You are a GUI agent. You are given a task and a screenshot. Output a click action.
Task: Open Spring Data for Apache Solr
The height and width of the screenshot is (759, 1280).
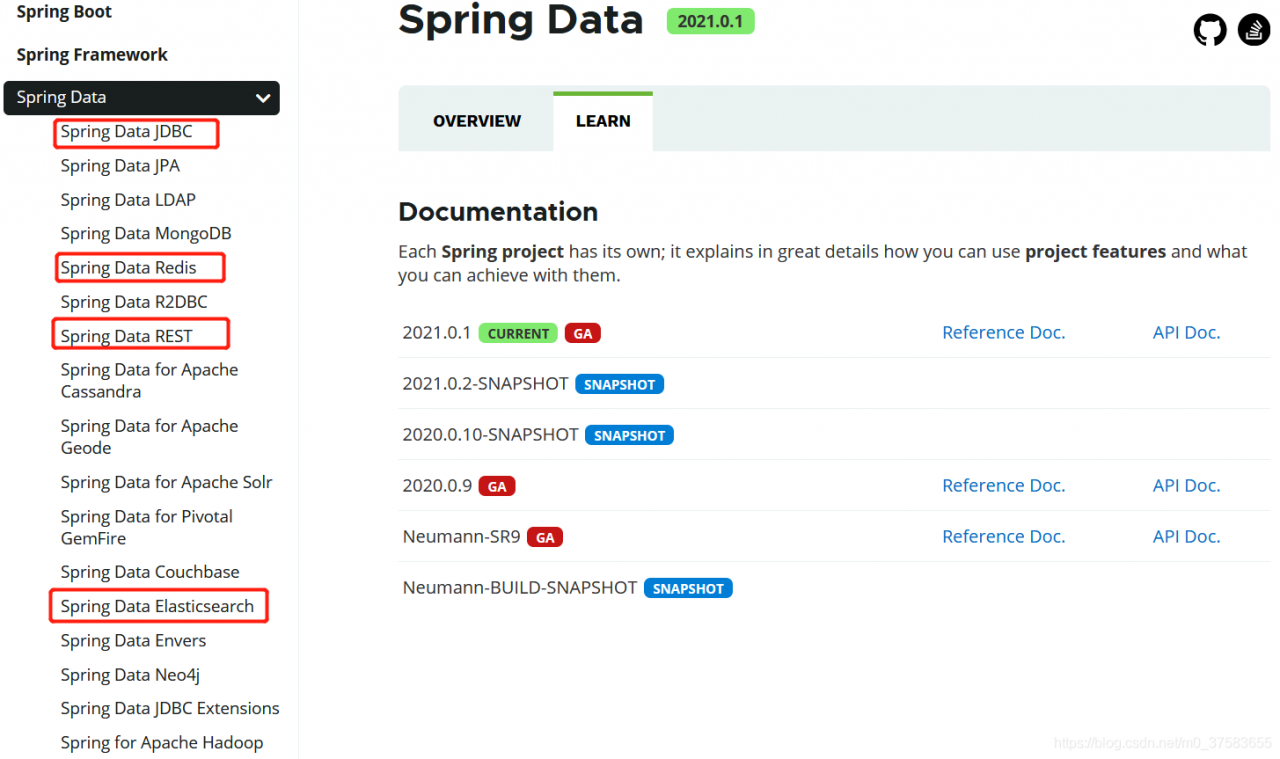166,483
